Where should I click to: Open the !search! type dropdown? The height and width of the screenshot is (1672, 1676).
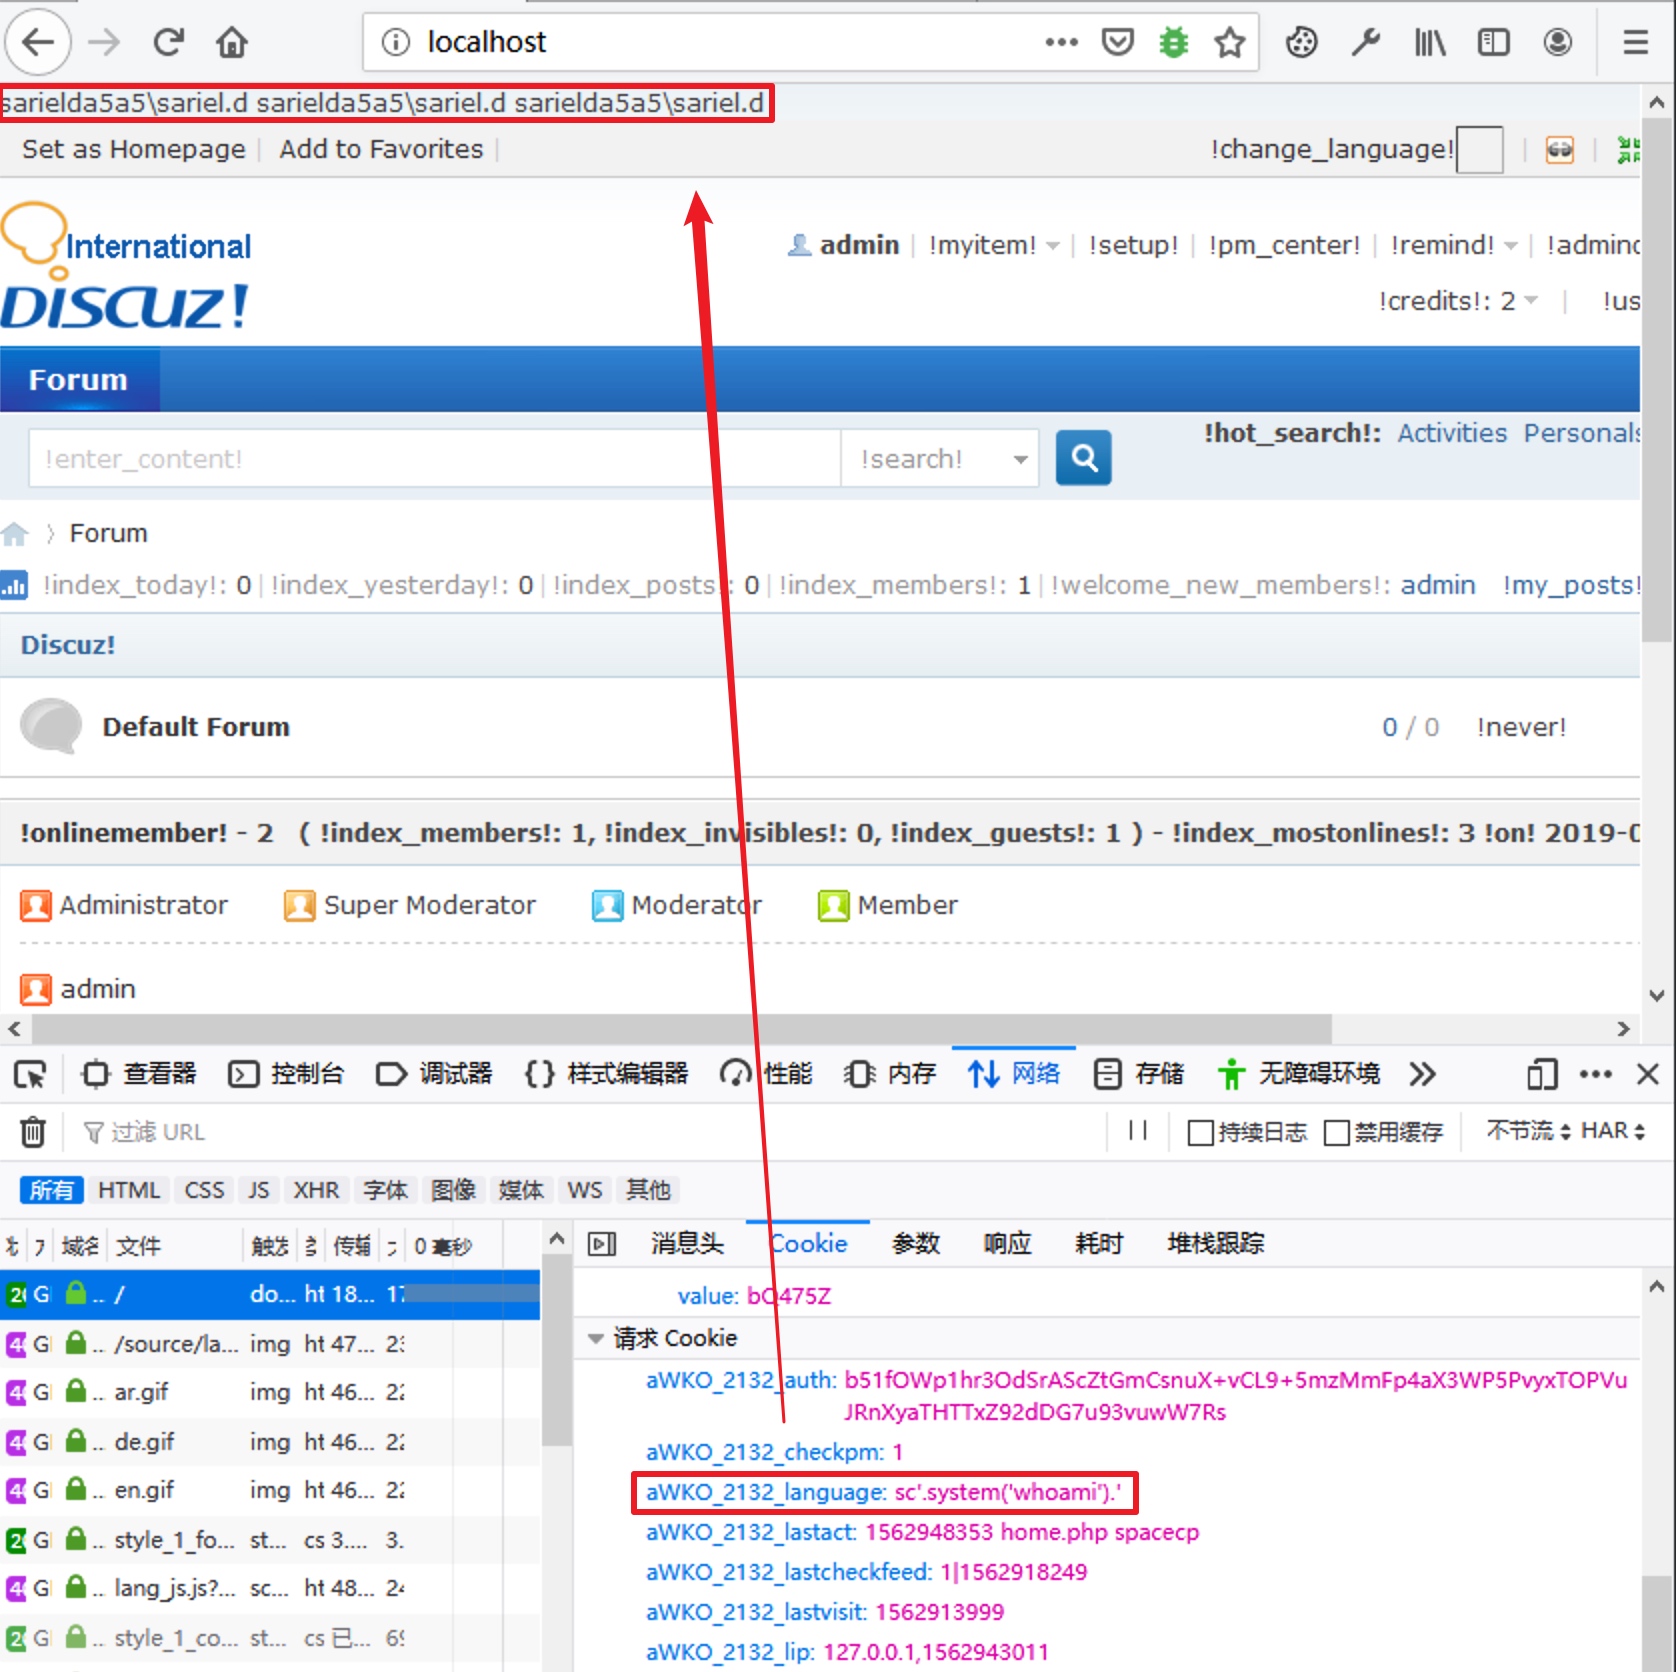938,459
